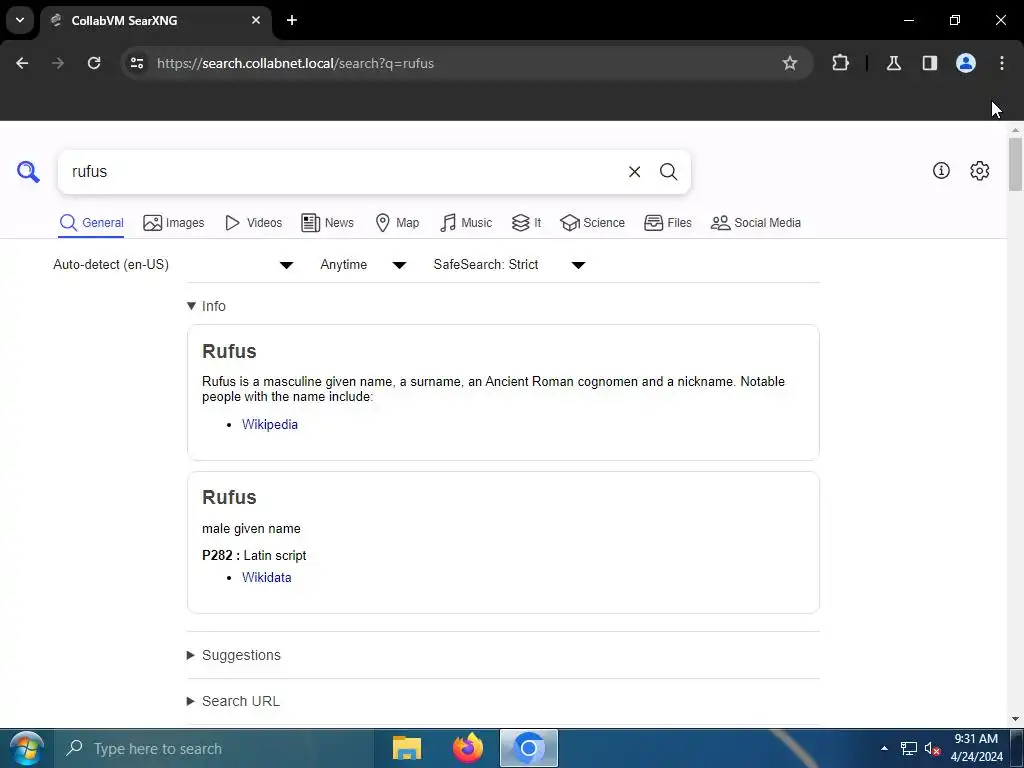Open SearXNG preferences gear icon

tap(980, 170)
